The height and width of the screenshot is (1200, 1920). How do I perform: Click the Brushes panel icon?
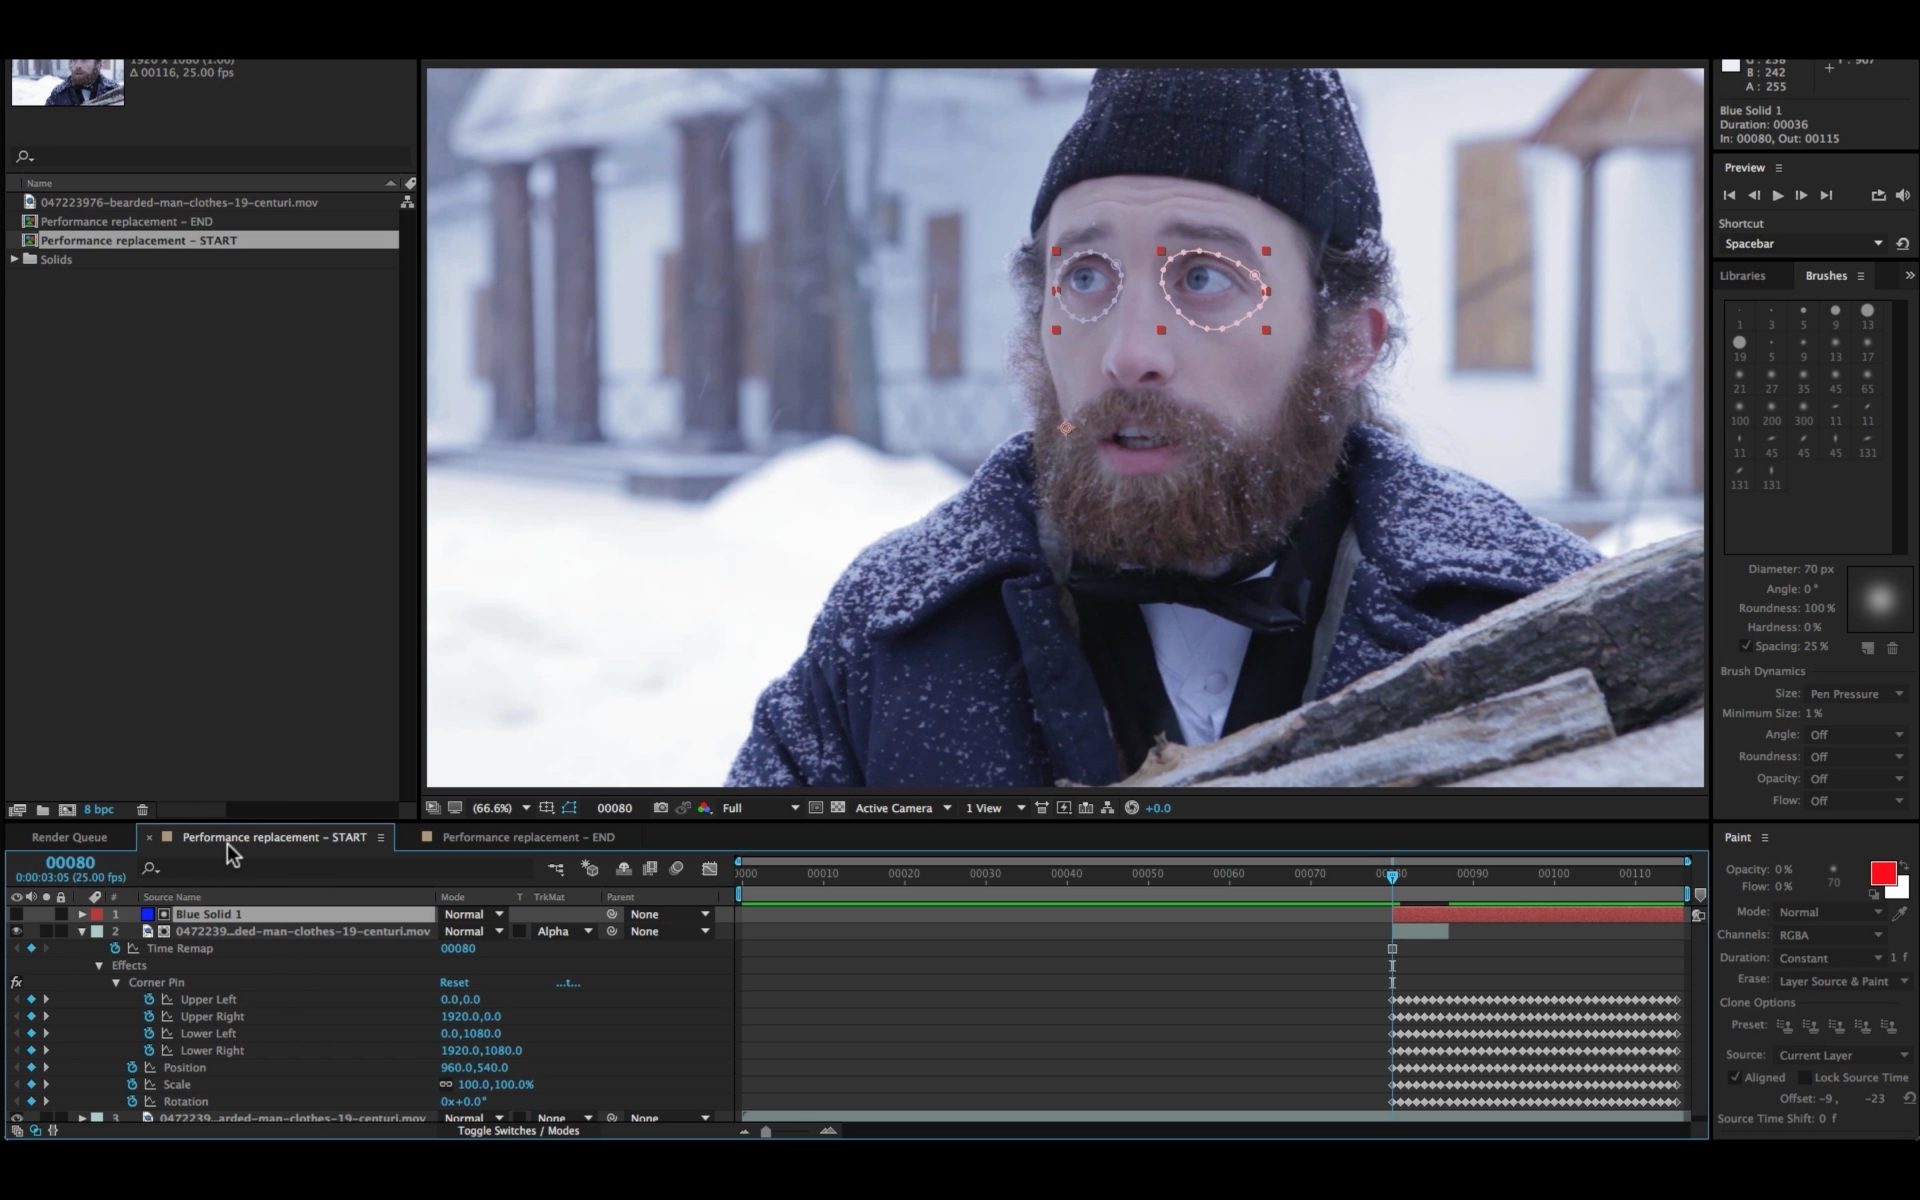point(1823,275)
